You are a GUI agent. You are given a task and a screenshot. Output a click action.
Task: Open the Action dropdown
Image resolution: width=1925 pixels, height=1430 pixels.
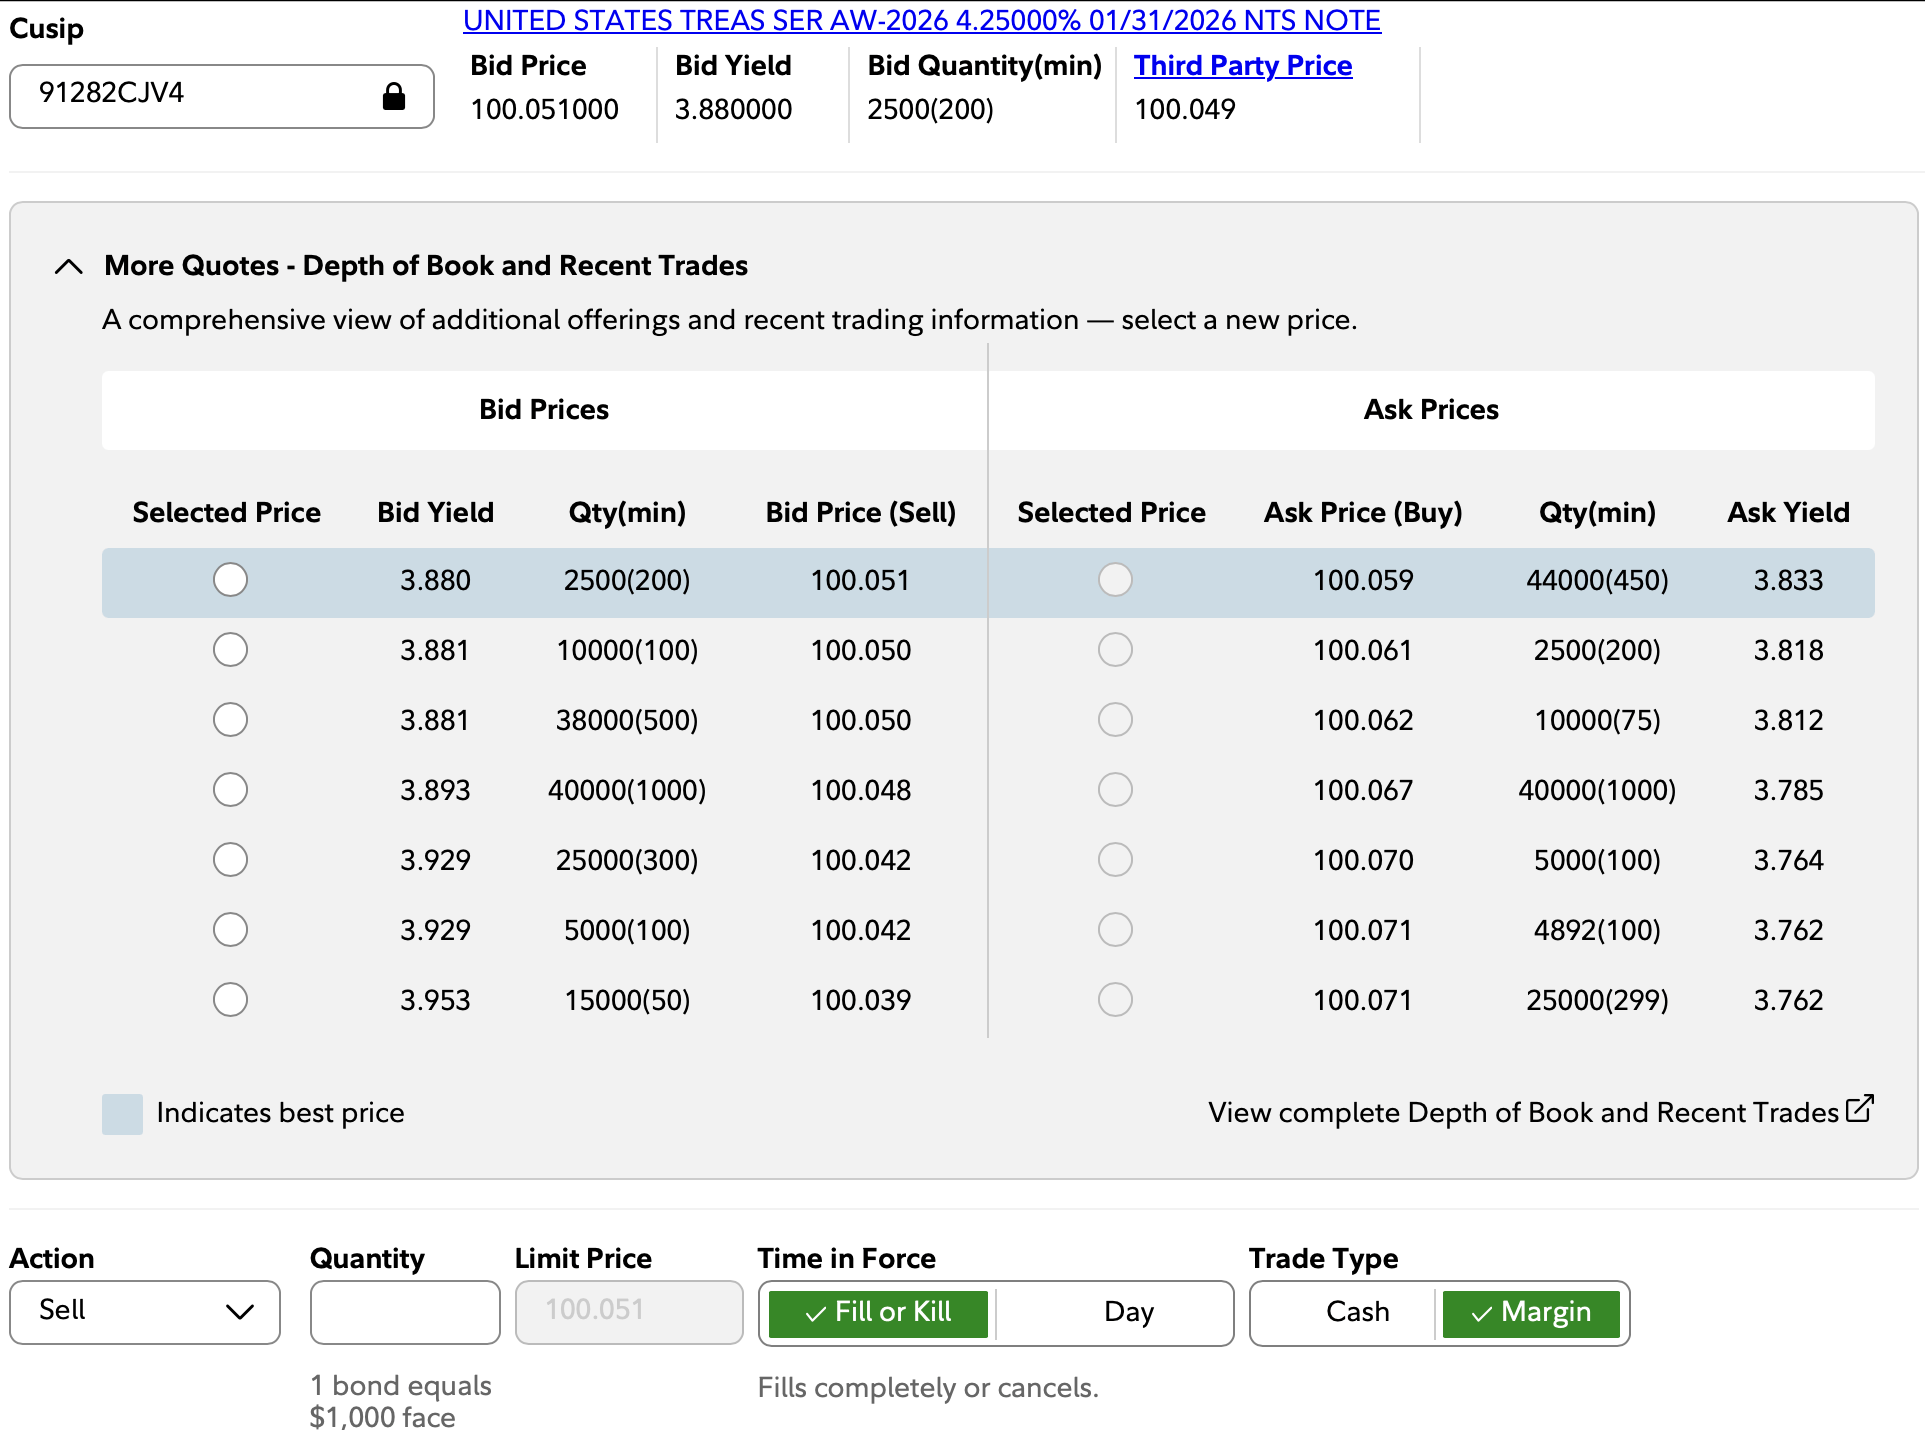click(x=144, y=1312)
